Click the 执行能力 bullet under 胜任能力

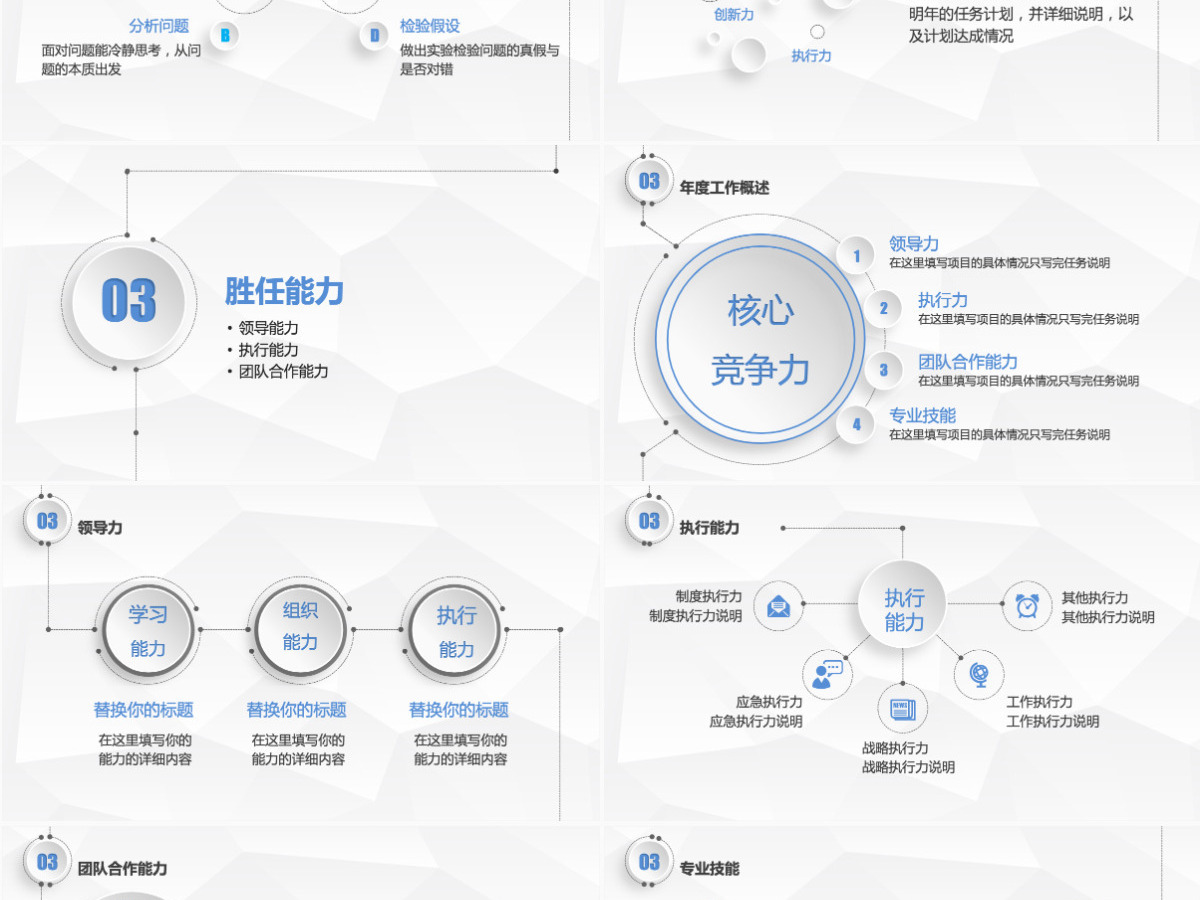click(x=269, y=350)
